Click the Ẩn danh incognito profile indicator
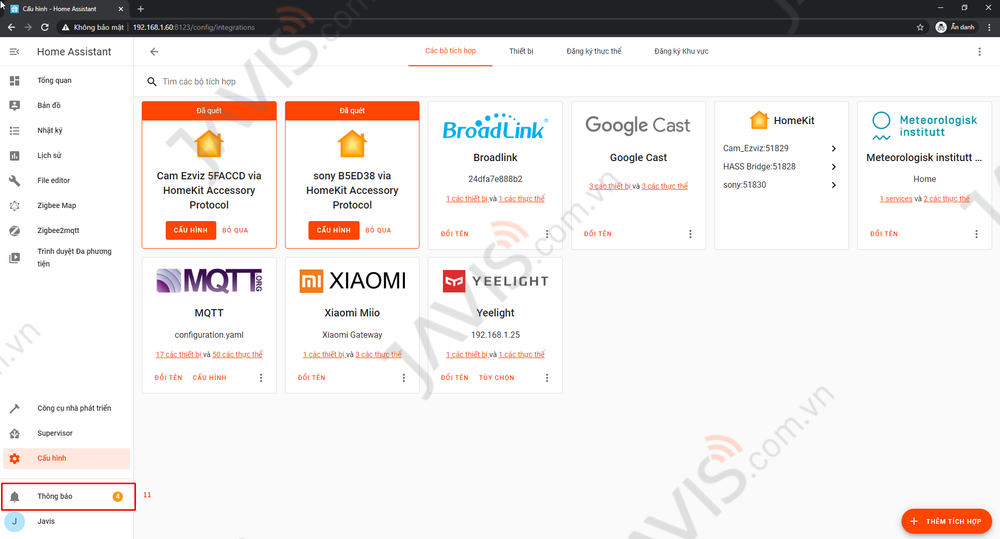Screen dimensions: 1000x539 (x=955, y=27)
